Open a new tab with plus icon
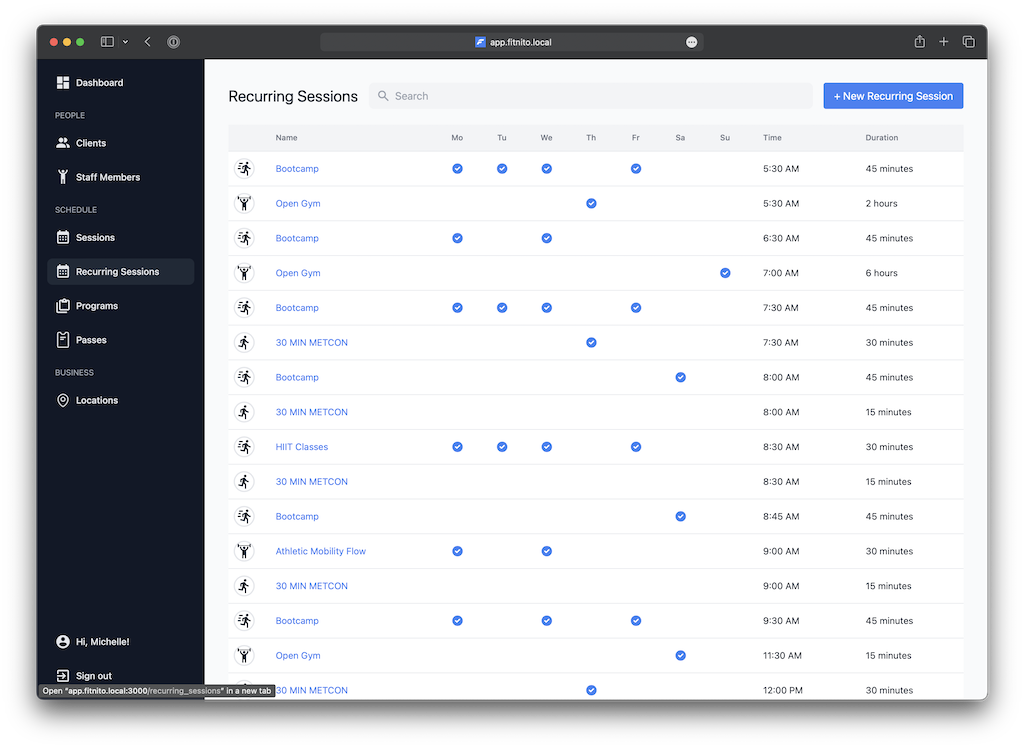The image size is (1024, 748). coord(944,42)
